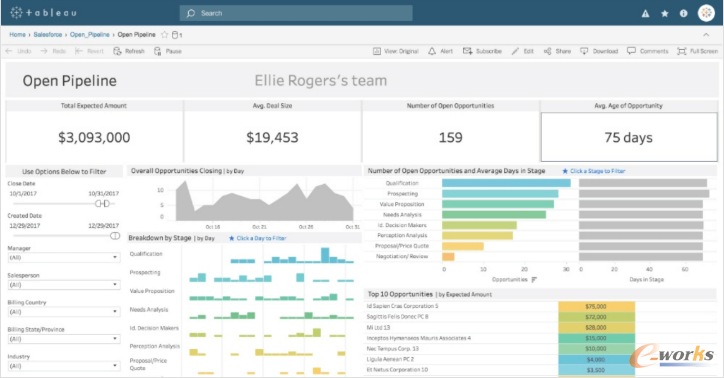Focus the Search field
724x378 pixels.
pyautogui.click(x=296, y=13)
